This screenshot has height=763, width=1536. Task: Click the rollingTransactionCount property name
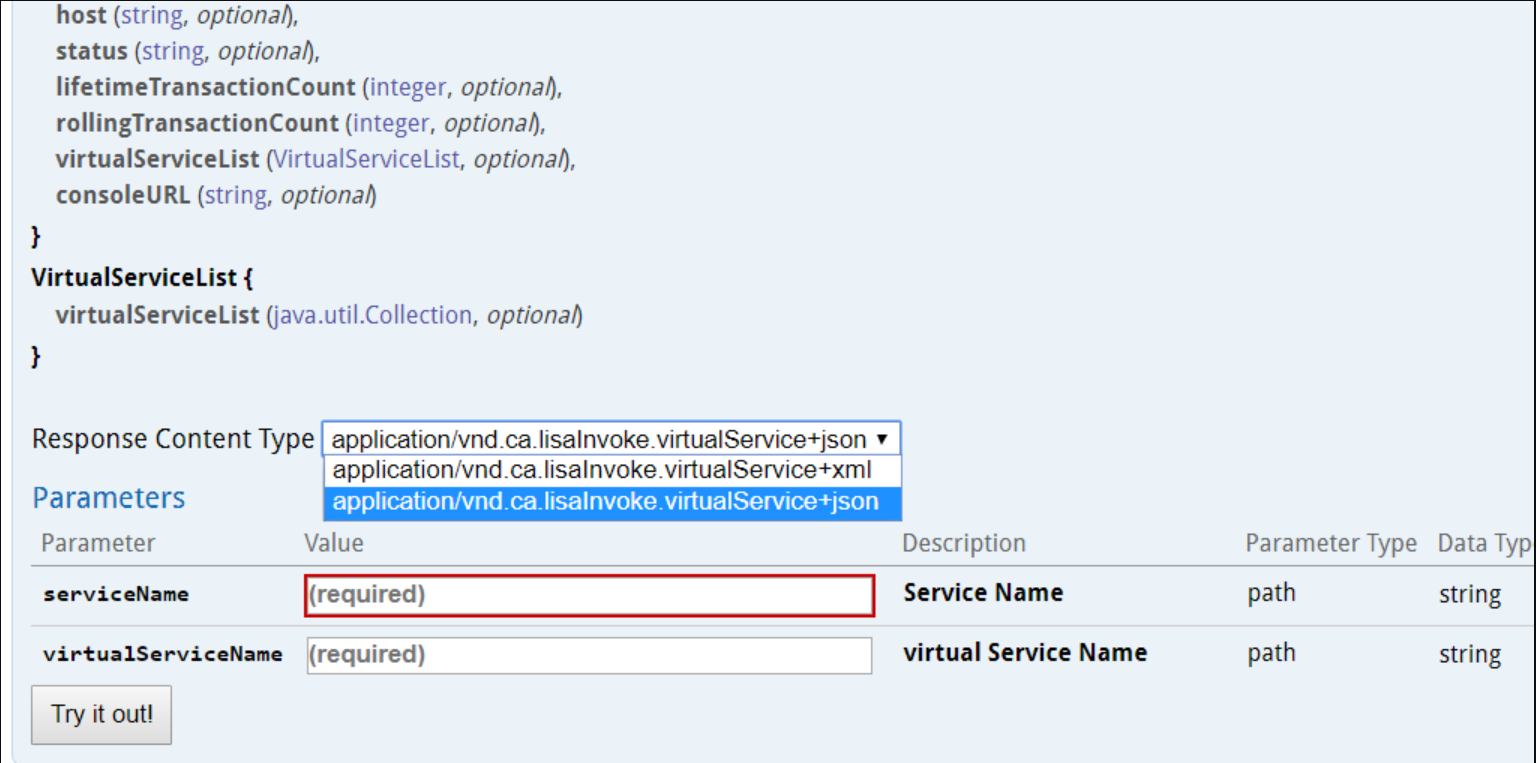[x=197, y=123]
